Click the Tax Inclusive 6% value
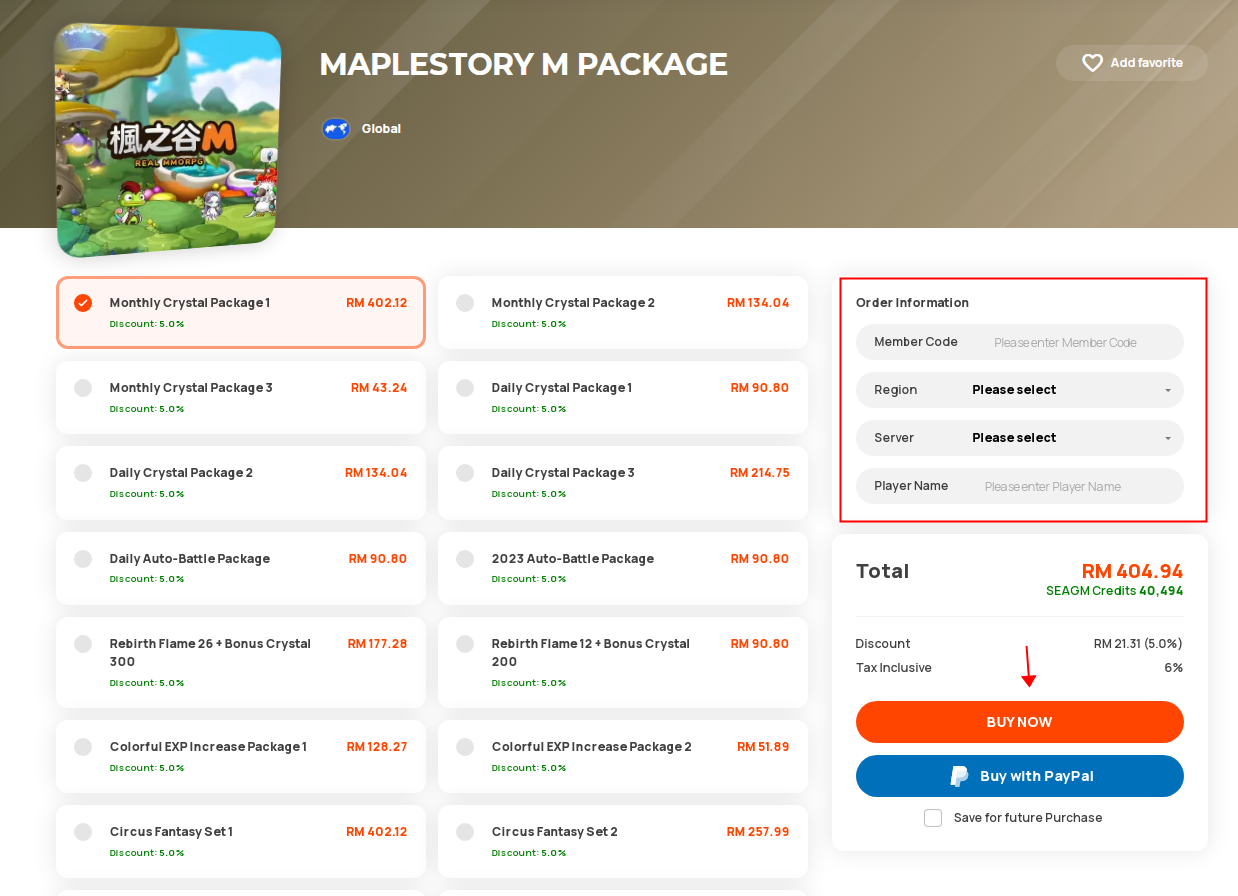Image resolution: width=1238 pixels, height=896 pixels. pyautogui.click(x=1174, y=668)
